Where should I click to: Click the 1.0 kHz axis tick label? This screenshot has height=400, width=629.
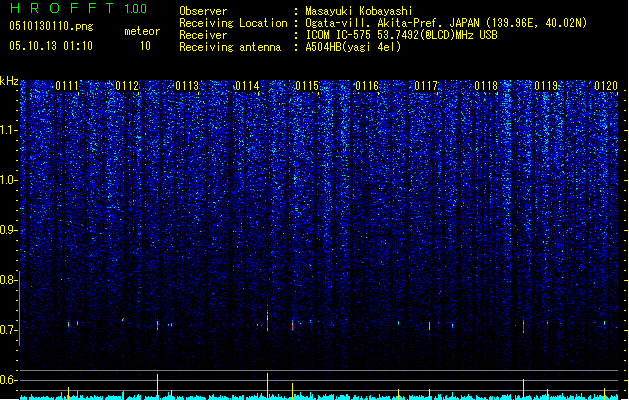click(x=9, y=180)
